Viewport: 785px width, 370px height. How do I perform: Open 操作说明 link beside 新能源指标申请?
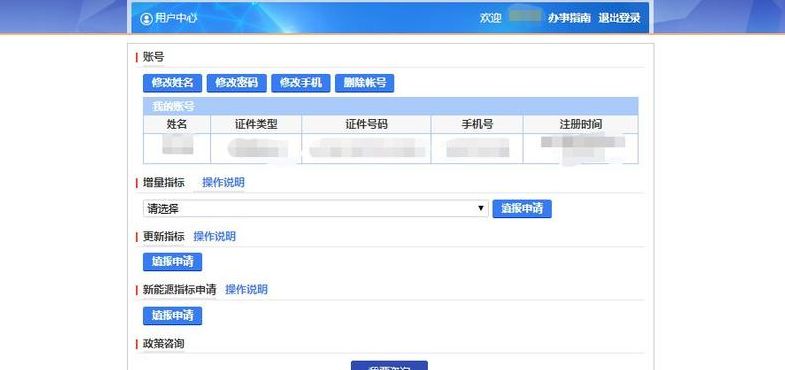246,289
